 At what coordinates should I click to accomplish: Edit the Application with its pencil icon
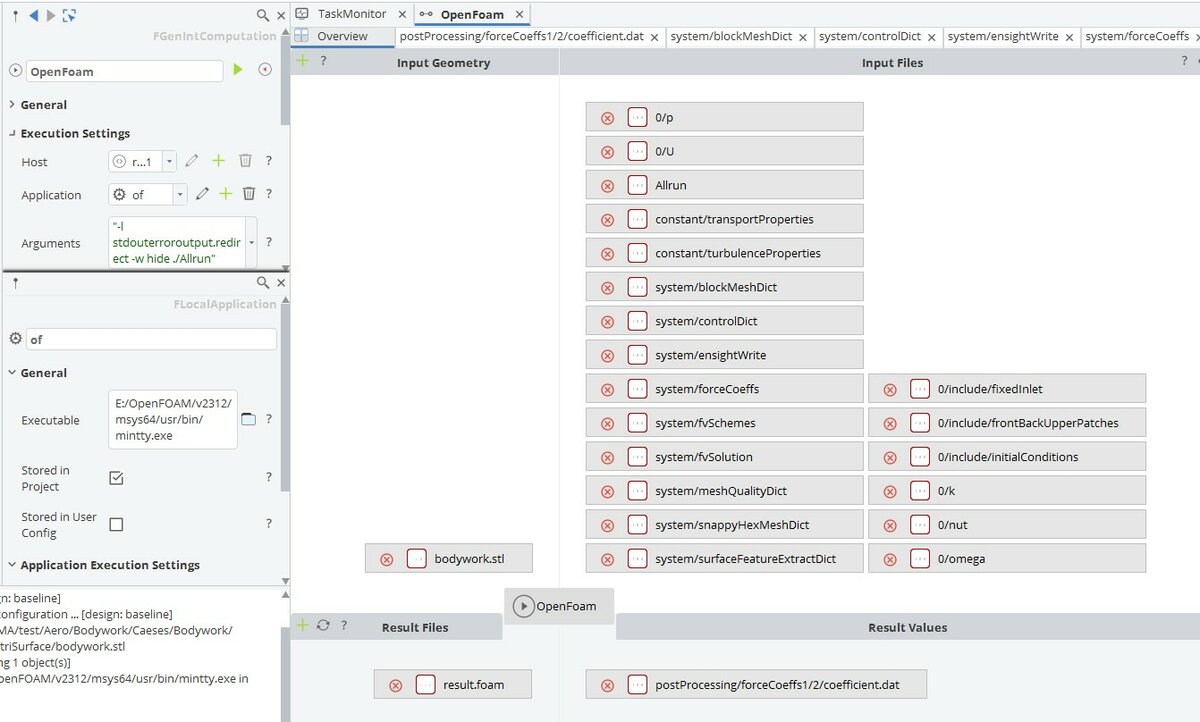[202, 194]
